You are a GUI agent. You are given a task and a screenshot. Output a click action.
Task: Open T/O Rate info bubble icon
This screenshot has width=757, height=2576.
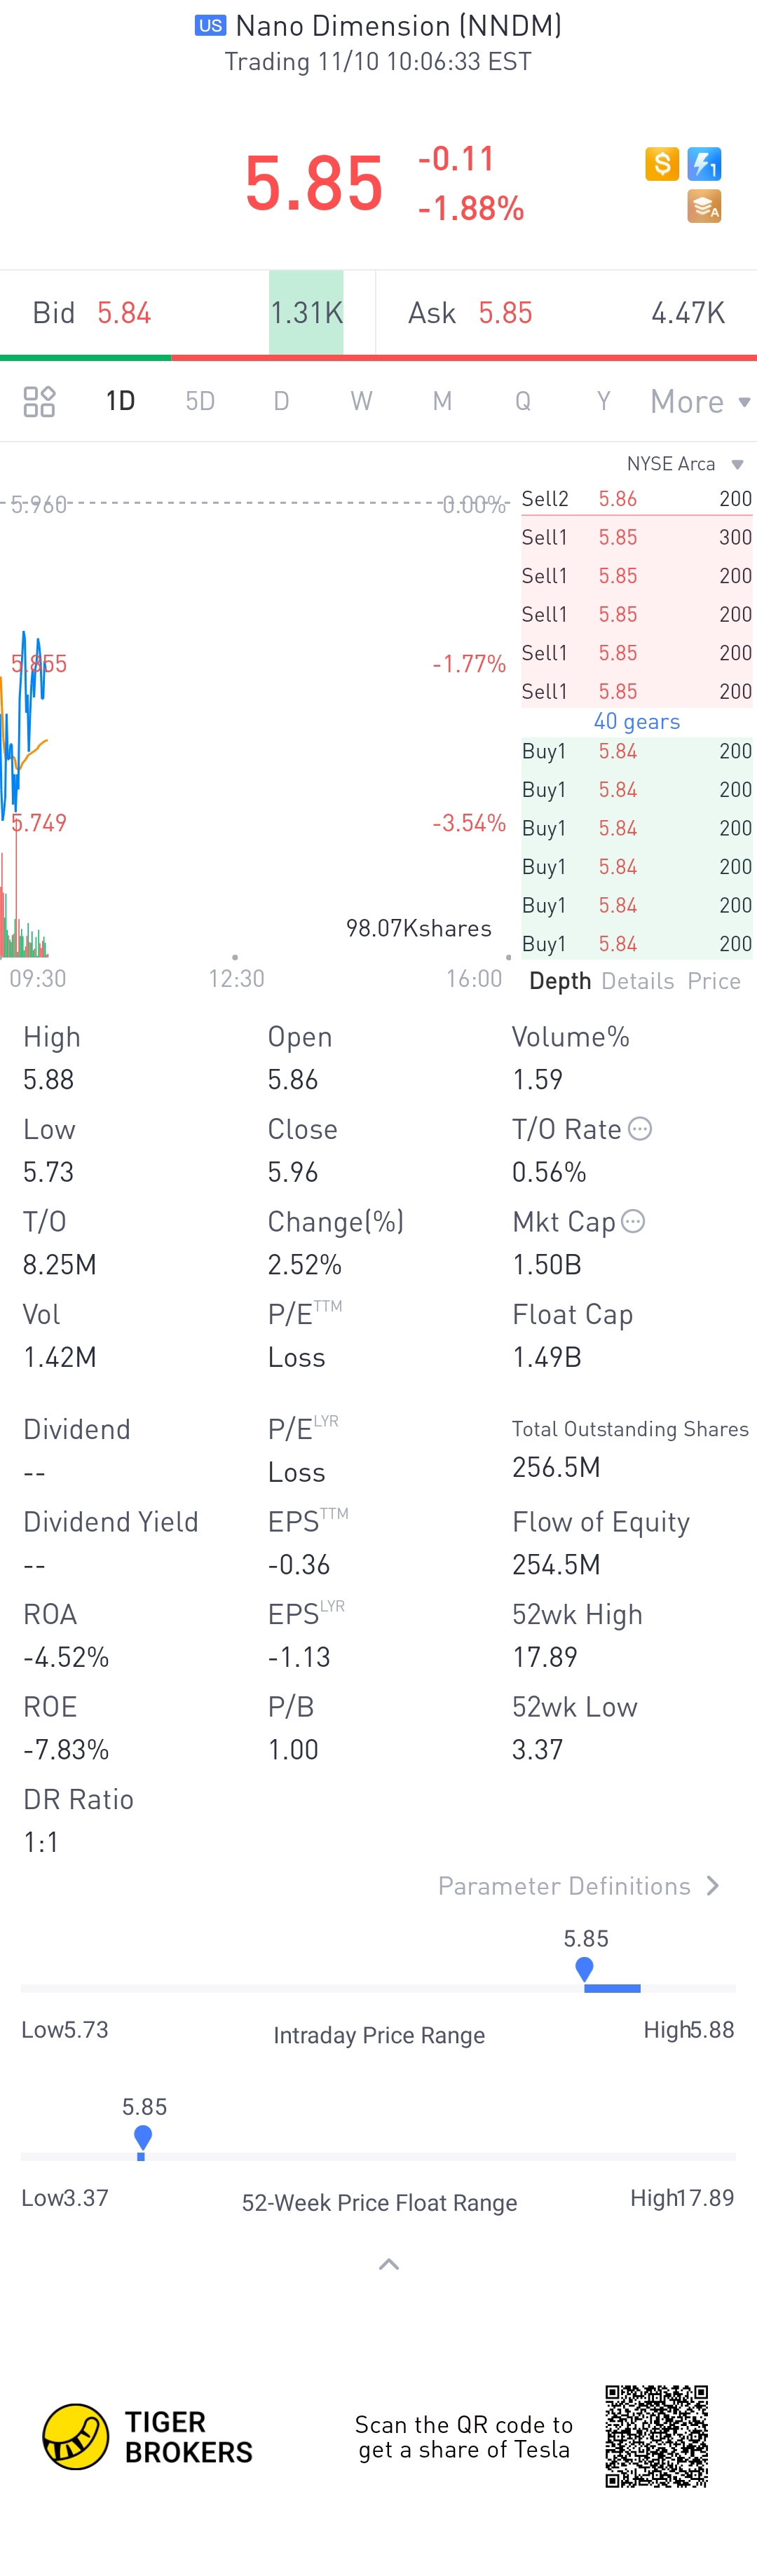640,1129
